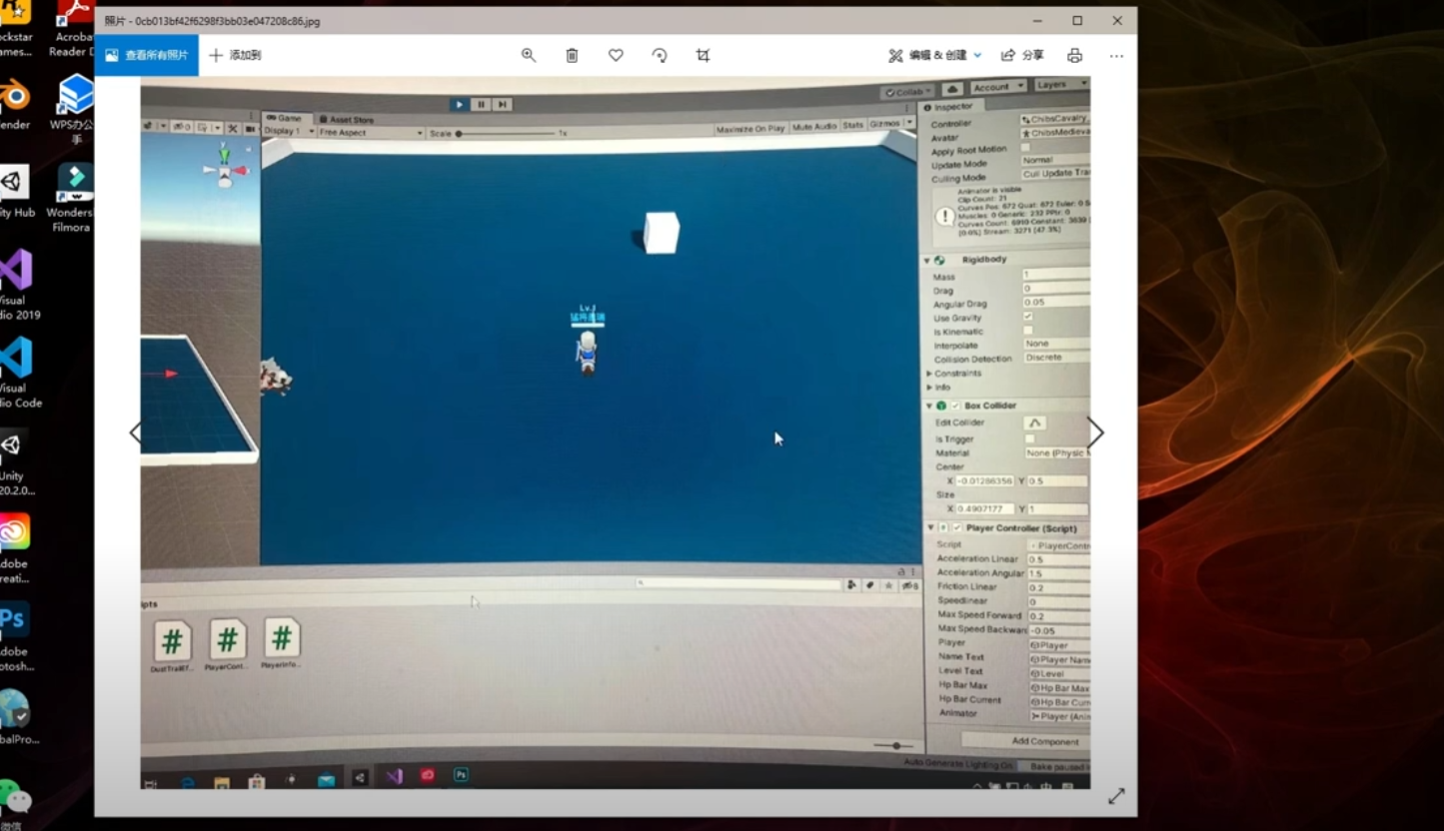Open the crop tool in Photos toolbar
The width and height of the screenshot is (1444, 831).
click(x=703, y=56)
